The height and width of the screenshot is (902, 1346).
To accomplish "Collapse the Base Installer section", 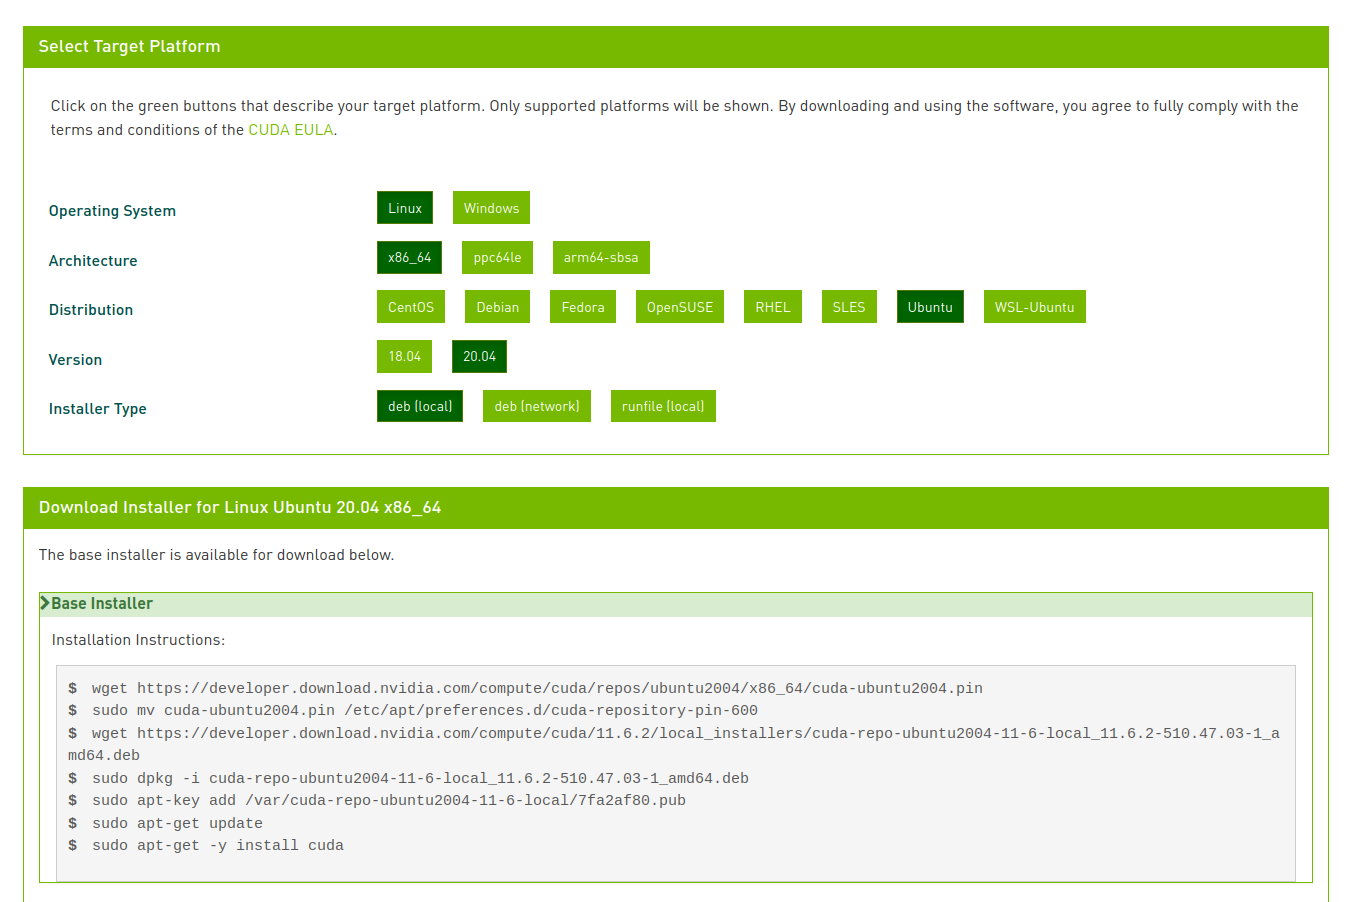I will pos(676,604).
